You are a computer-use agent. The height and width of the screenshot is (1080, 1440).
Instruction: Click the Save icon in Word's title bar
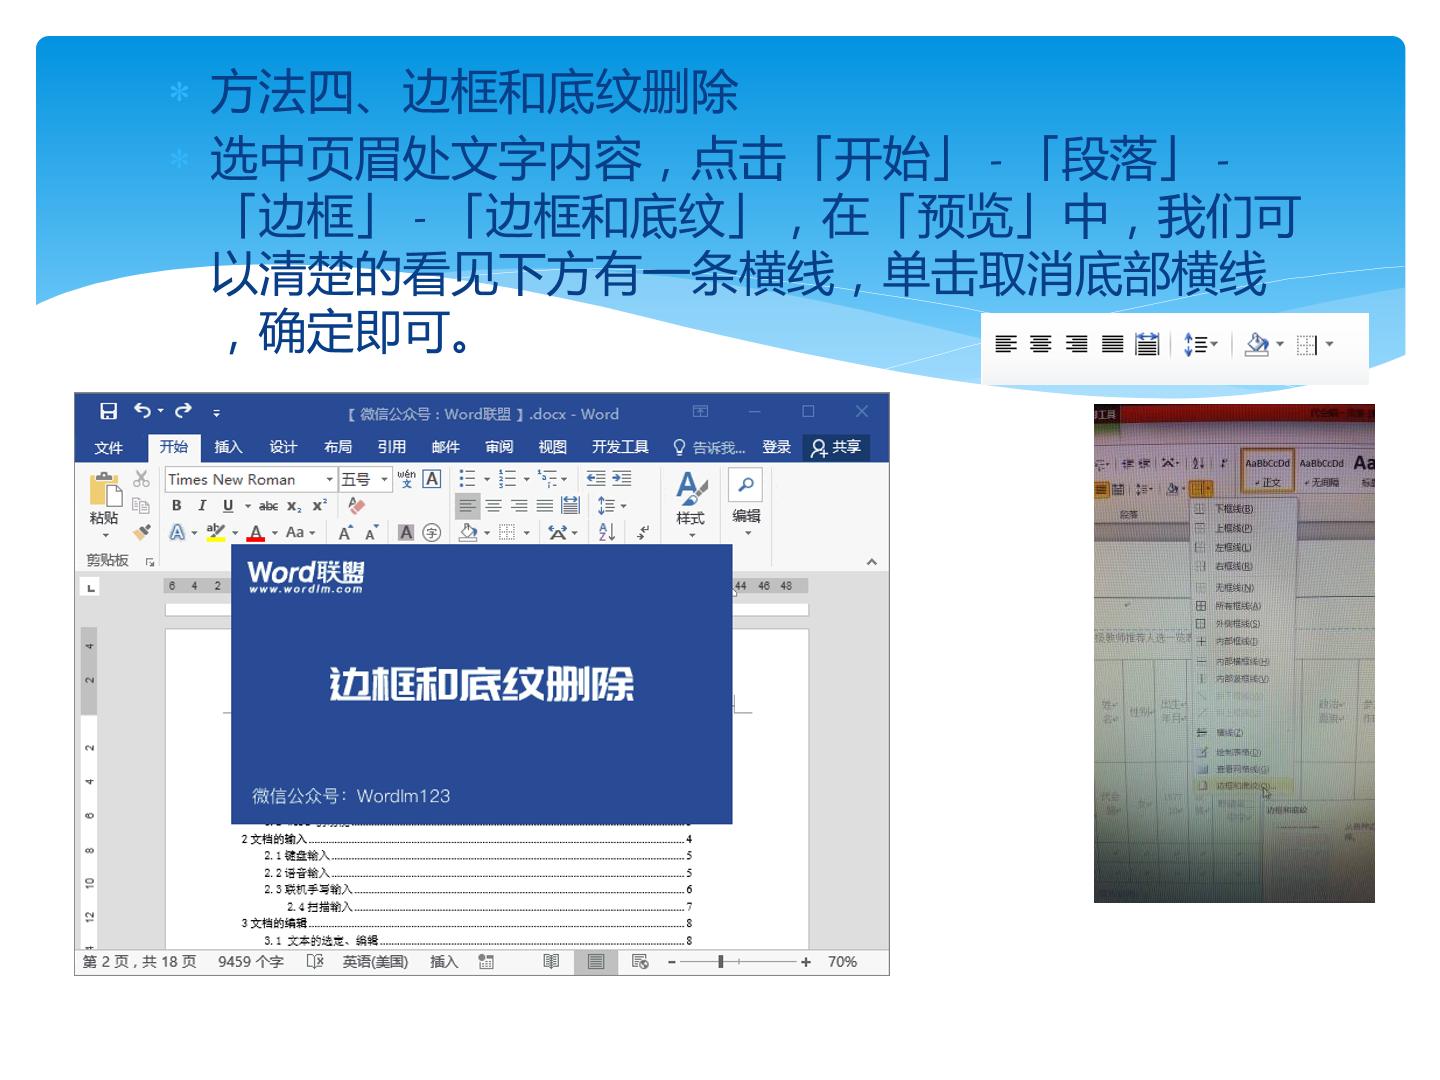click(x=109, y=411)
